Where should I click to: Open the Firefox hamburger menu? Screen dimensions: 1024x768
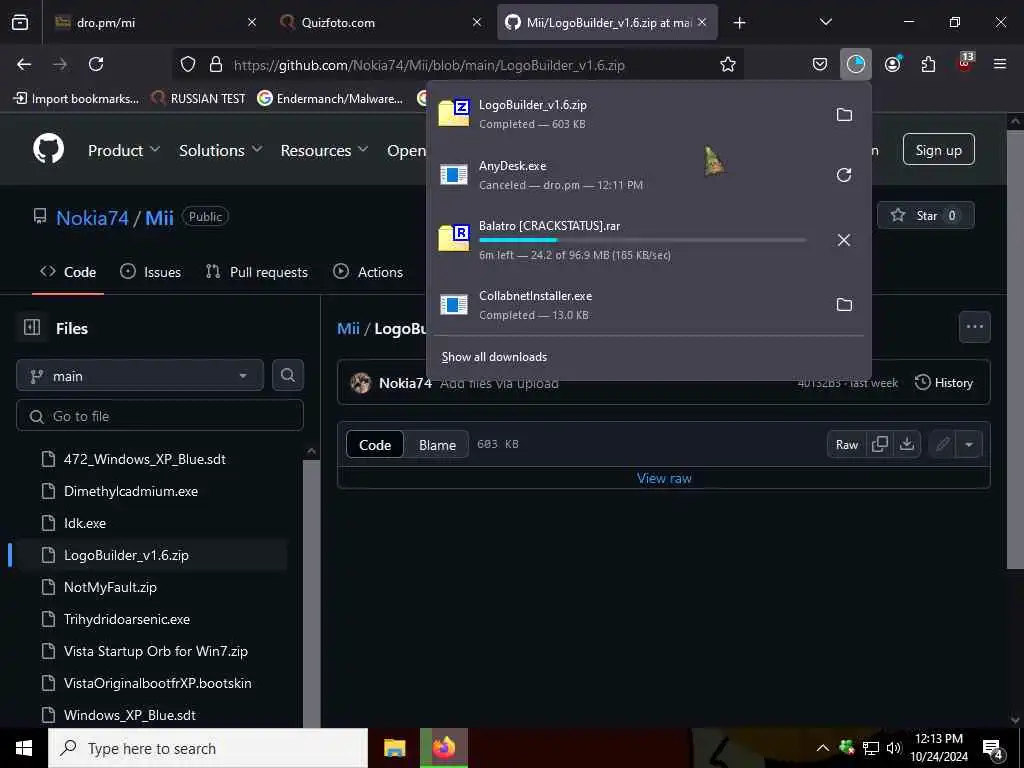point(999,64)
